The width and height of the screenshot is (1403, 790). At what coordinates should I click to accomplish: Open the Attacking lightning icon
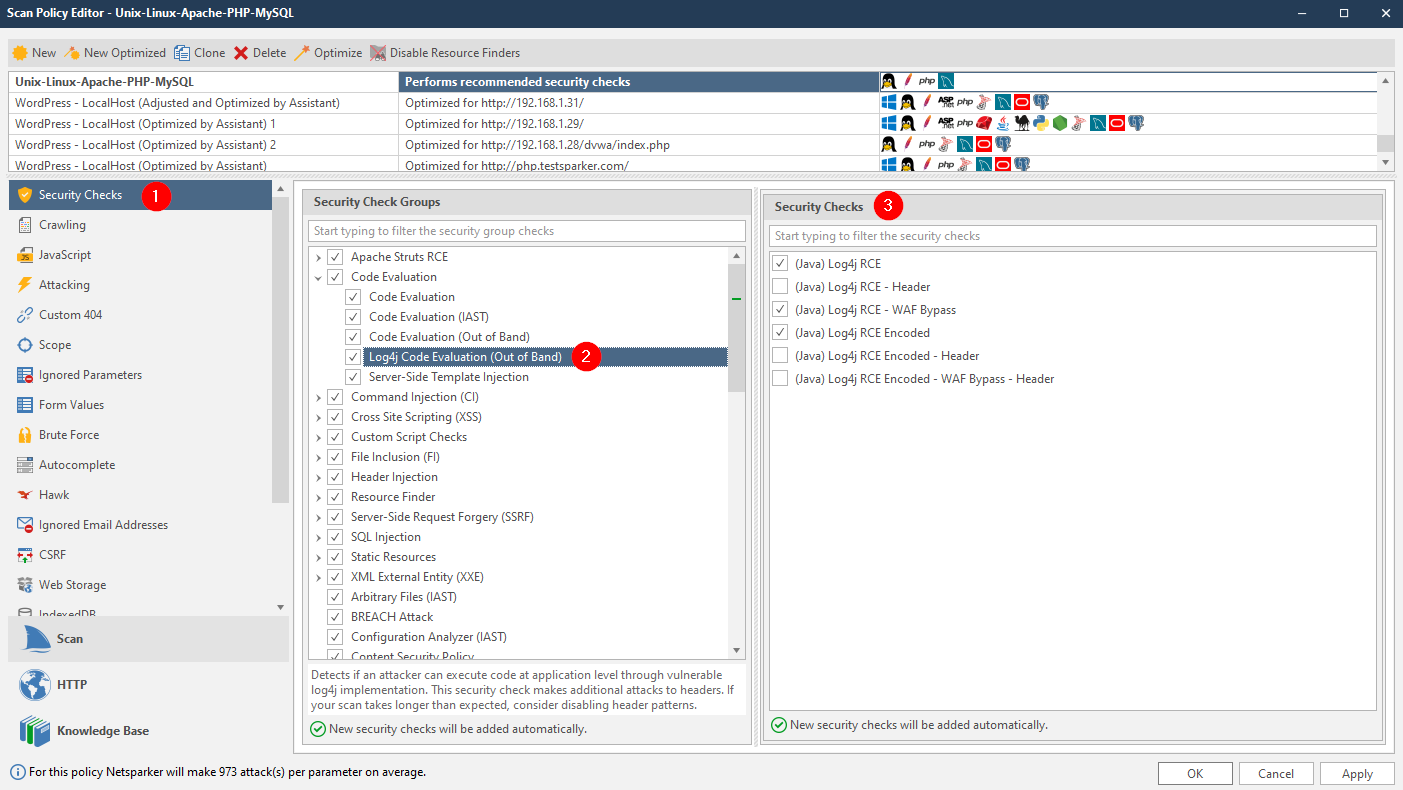coord(25,285)
